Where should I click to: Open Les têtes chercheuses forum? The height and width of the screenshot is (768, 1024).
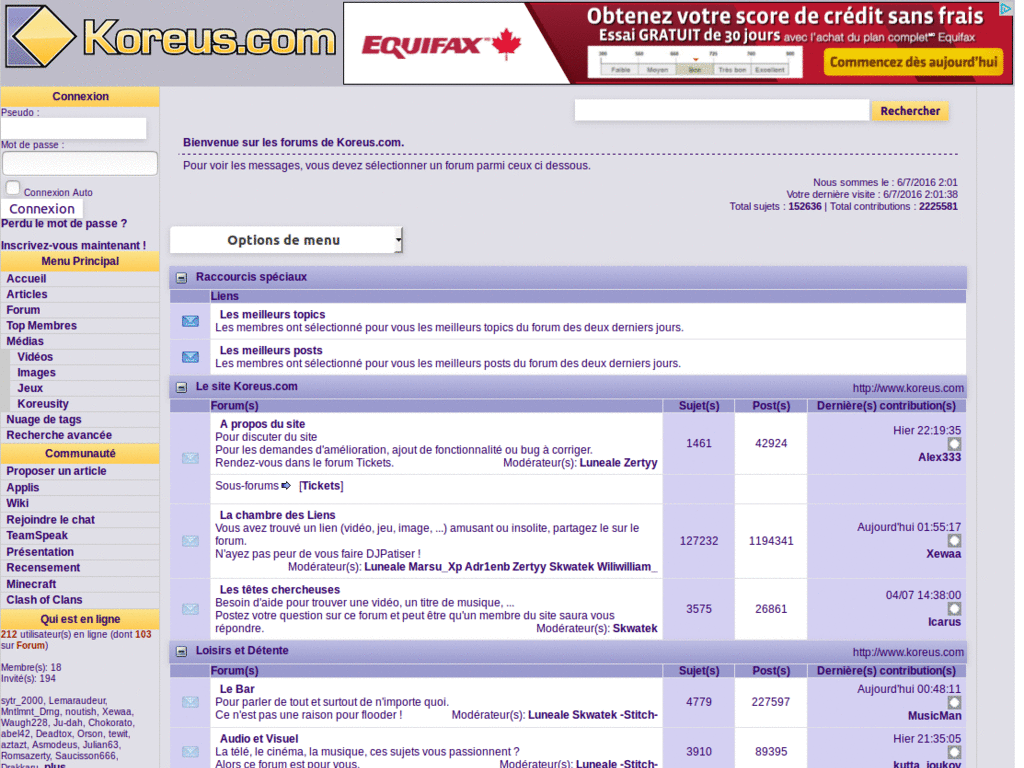280,590
